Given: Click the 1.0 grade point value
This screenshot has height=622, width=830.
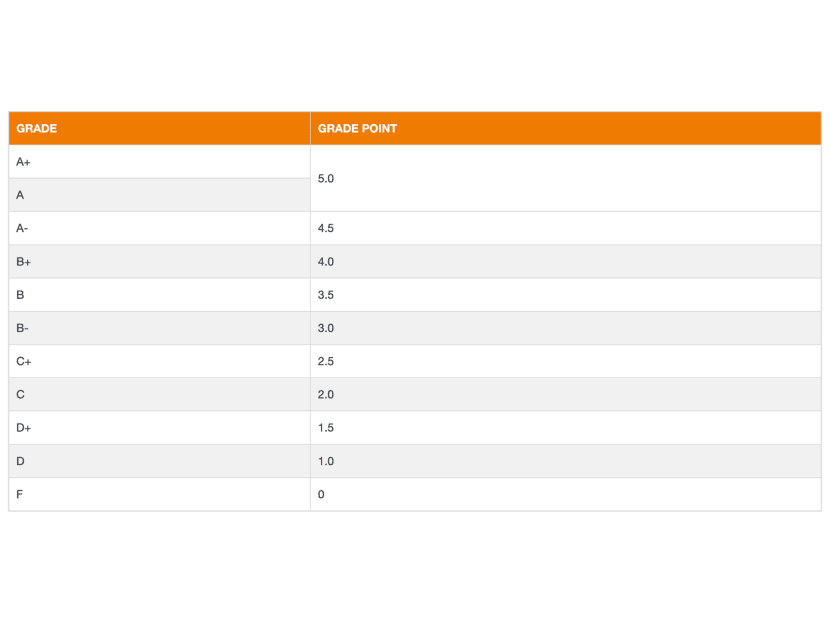Looking at the screenshot, I should point(326,461).
